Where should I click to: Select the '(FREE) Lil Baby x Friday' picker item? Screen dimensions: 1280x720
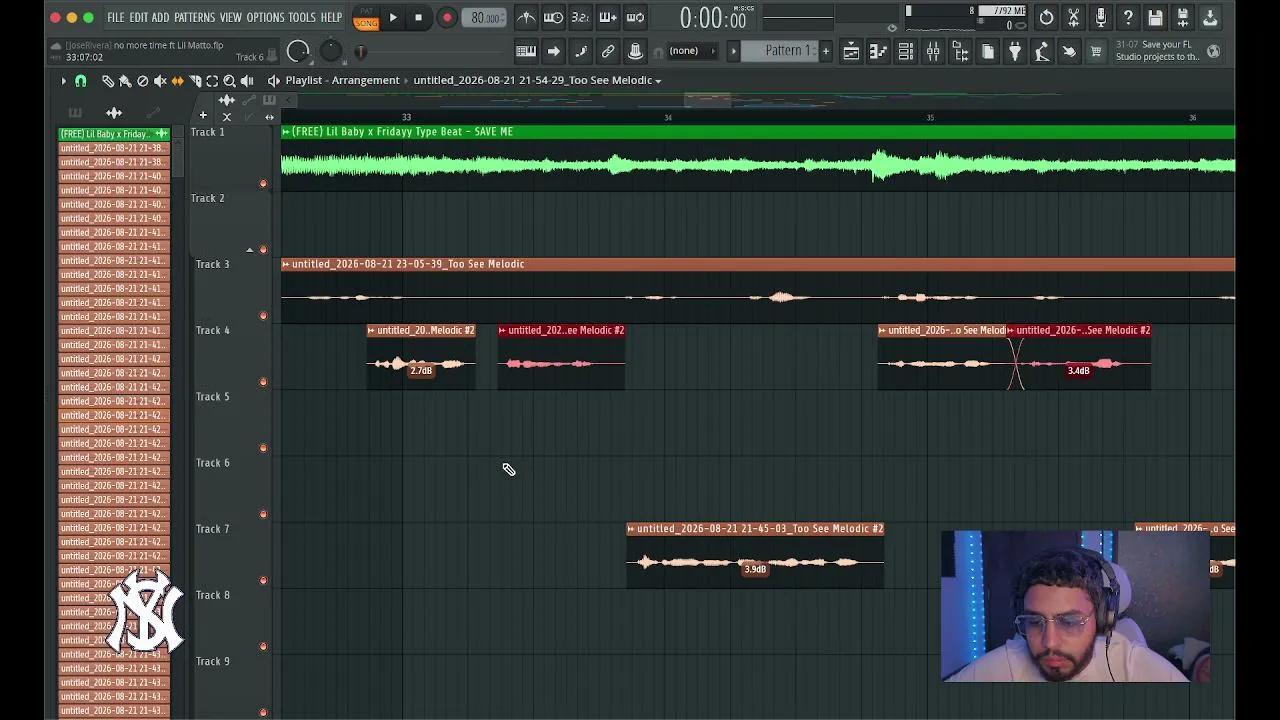[114, 134]
